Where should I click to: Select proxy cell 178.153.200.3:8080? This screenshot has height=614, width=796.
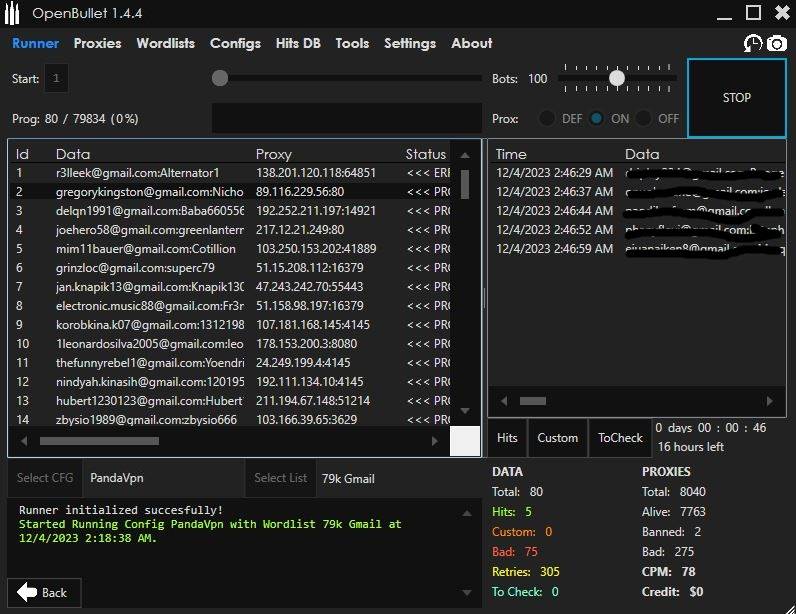pos(306,343)
